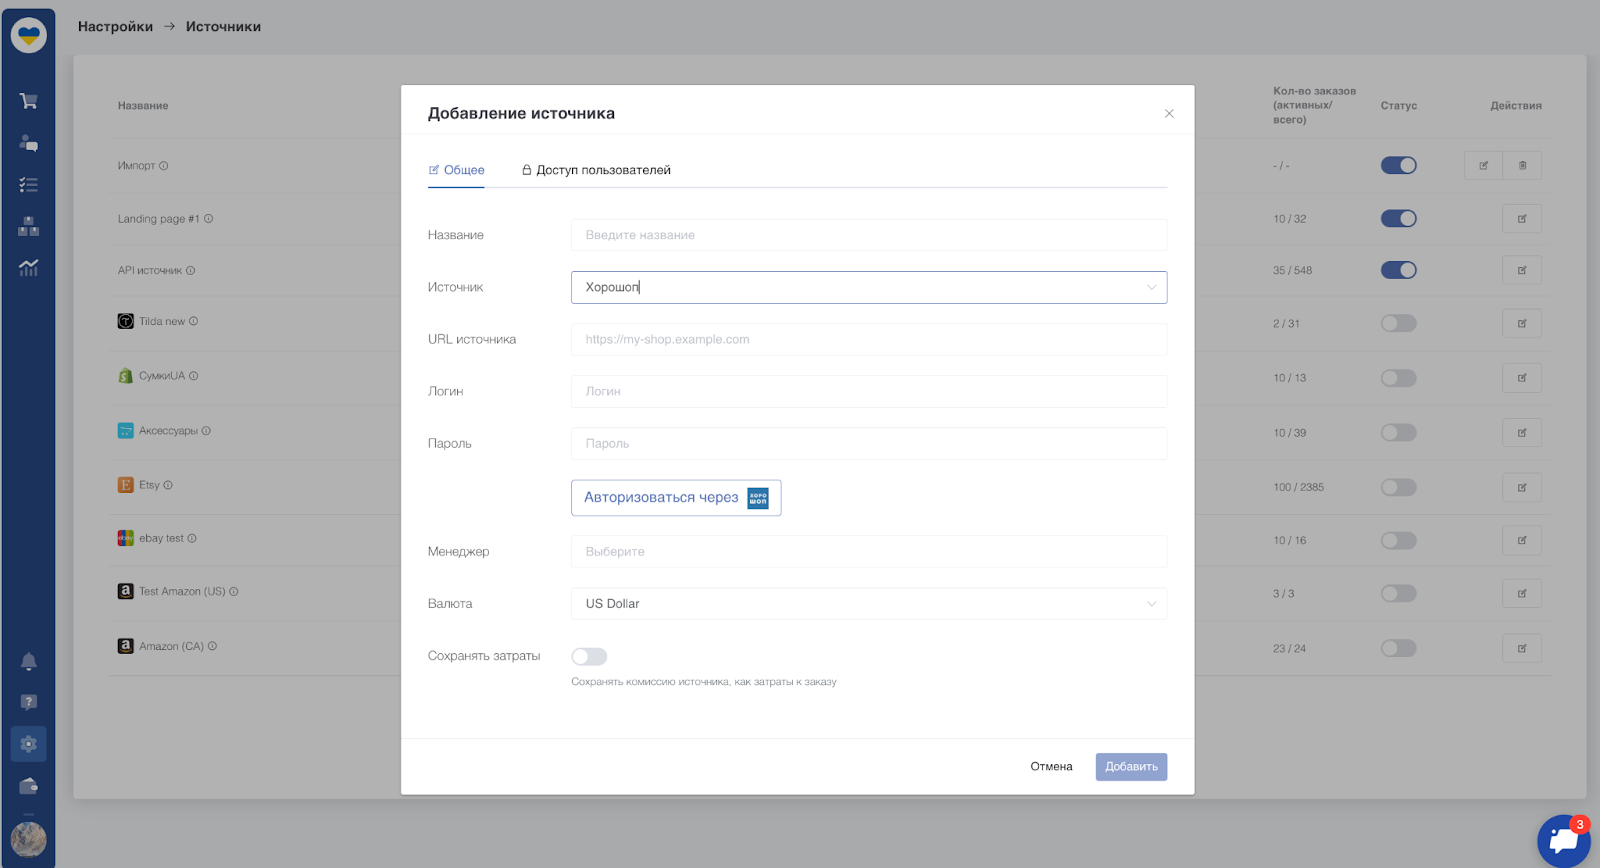Disable the Landing page #1 status toggle
This screenshot has height=868, width=1600.
(1398, 218)
